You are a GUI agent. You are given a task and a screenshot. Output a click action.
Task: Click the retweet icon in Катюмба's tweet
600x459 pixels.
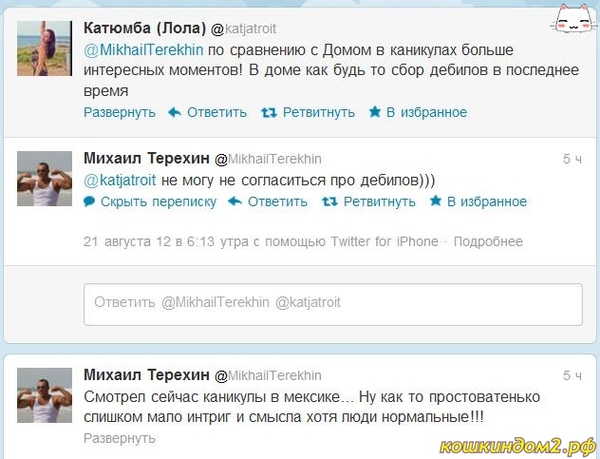point(268,112)
